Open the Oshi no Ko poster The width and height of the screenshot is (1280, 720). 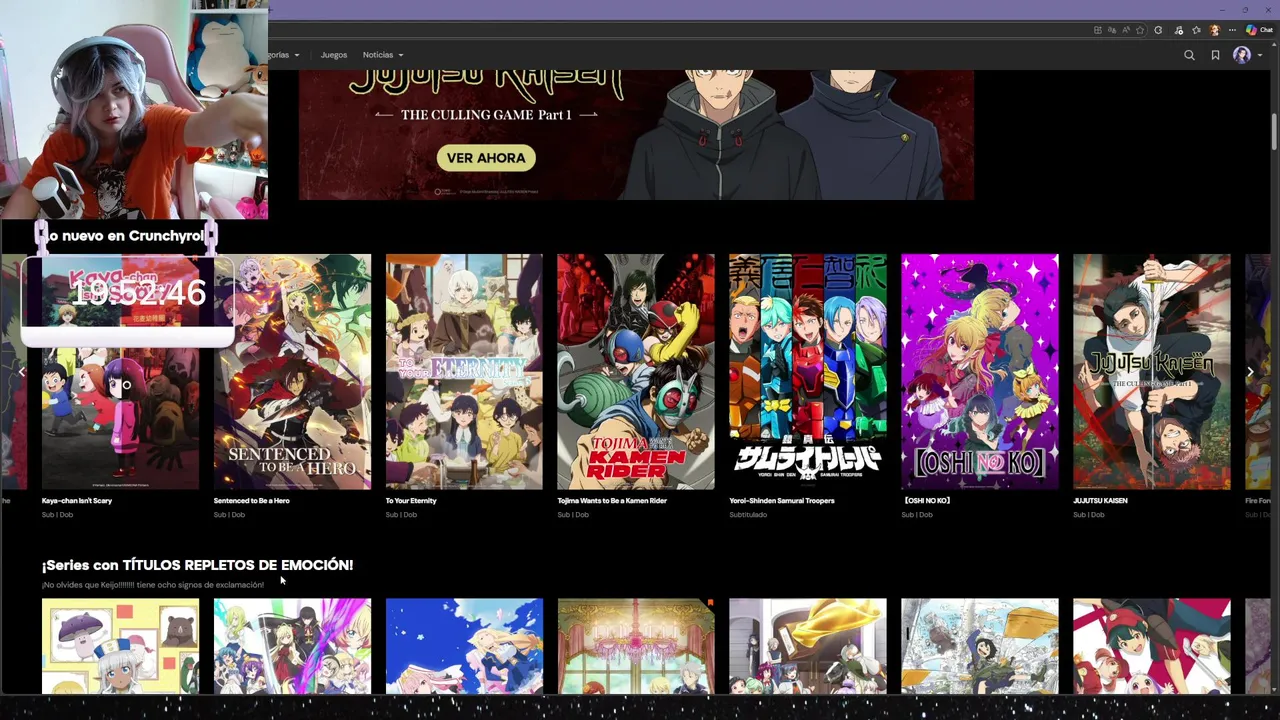point(980,372)
